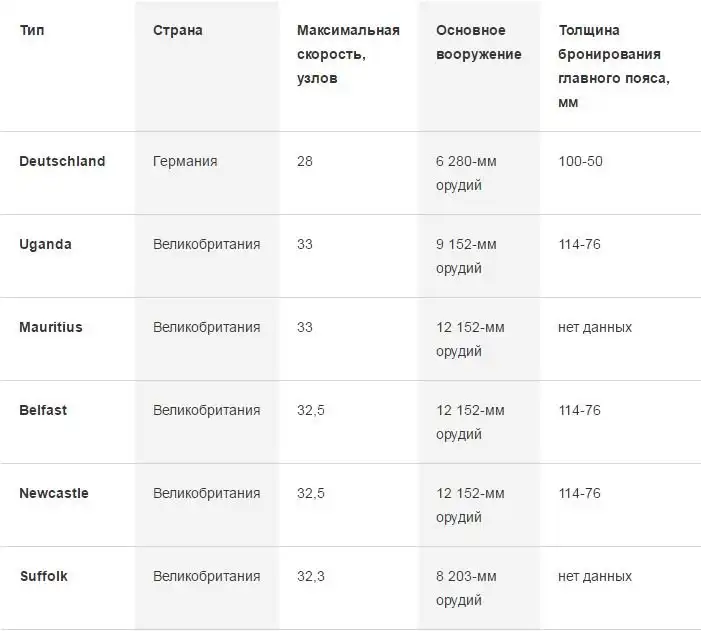The image size is (701, 631).
Task: Click the "Германия" country cell
Action: (185, 161)
